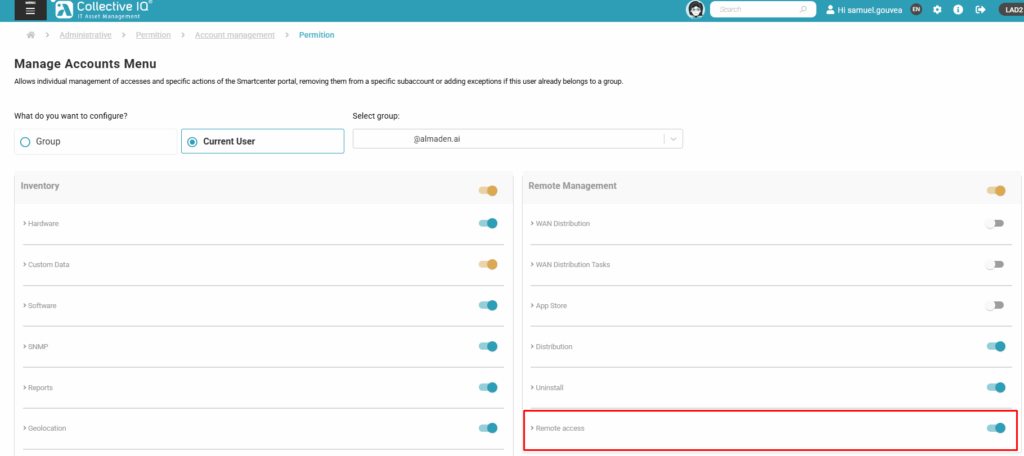Viewport: 1024px width, 456px height.
Task: Toggle SNMP permission switch
Action: 488,346
